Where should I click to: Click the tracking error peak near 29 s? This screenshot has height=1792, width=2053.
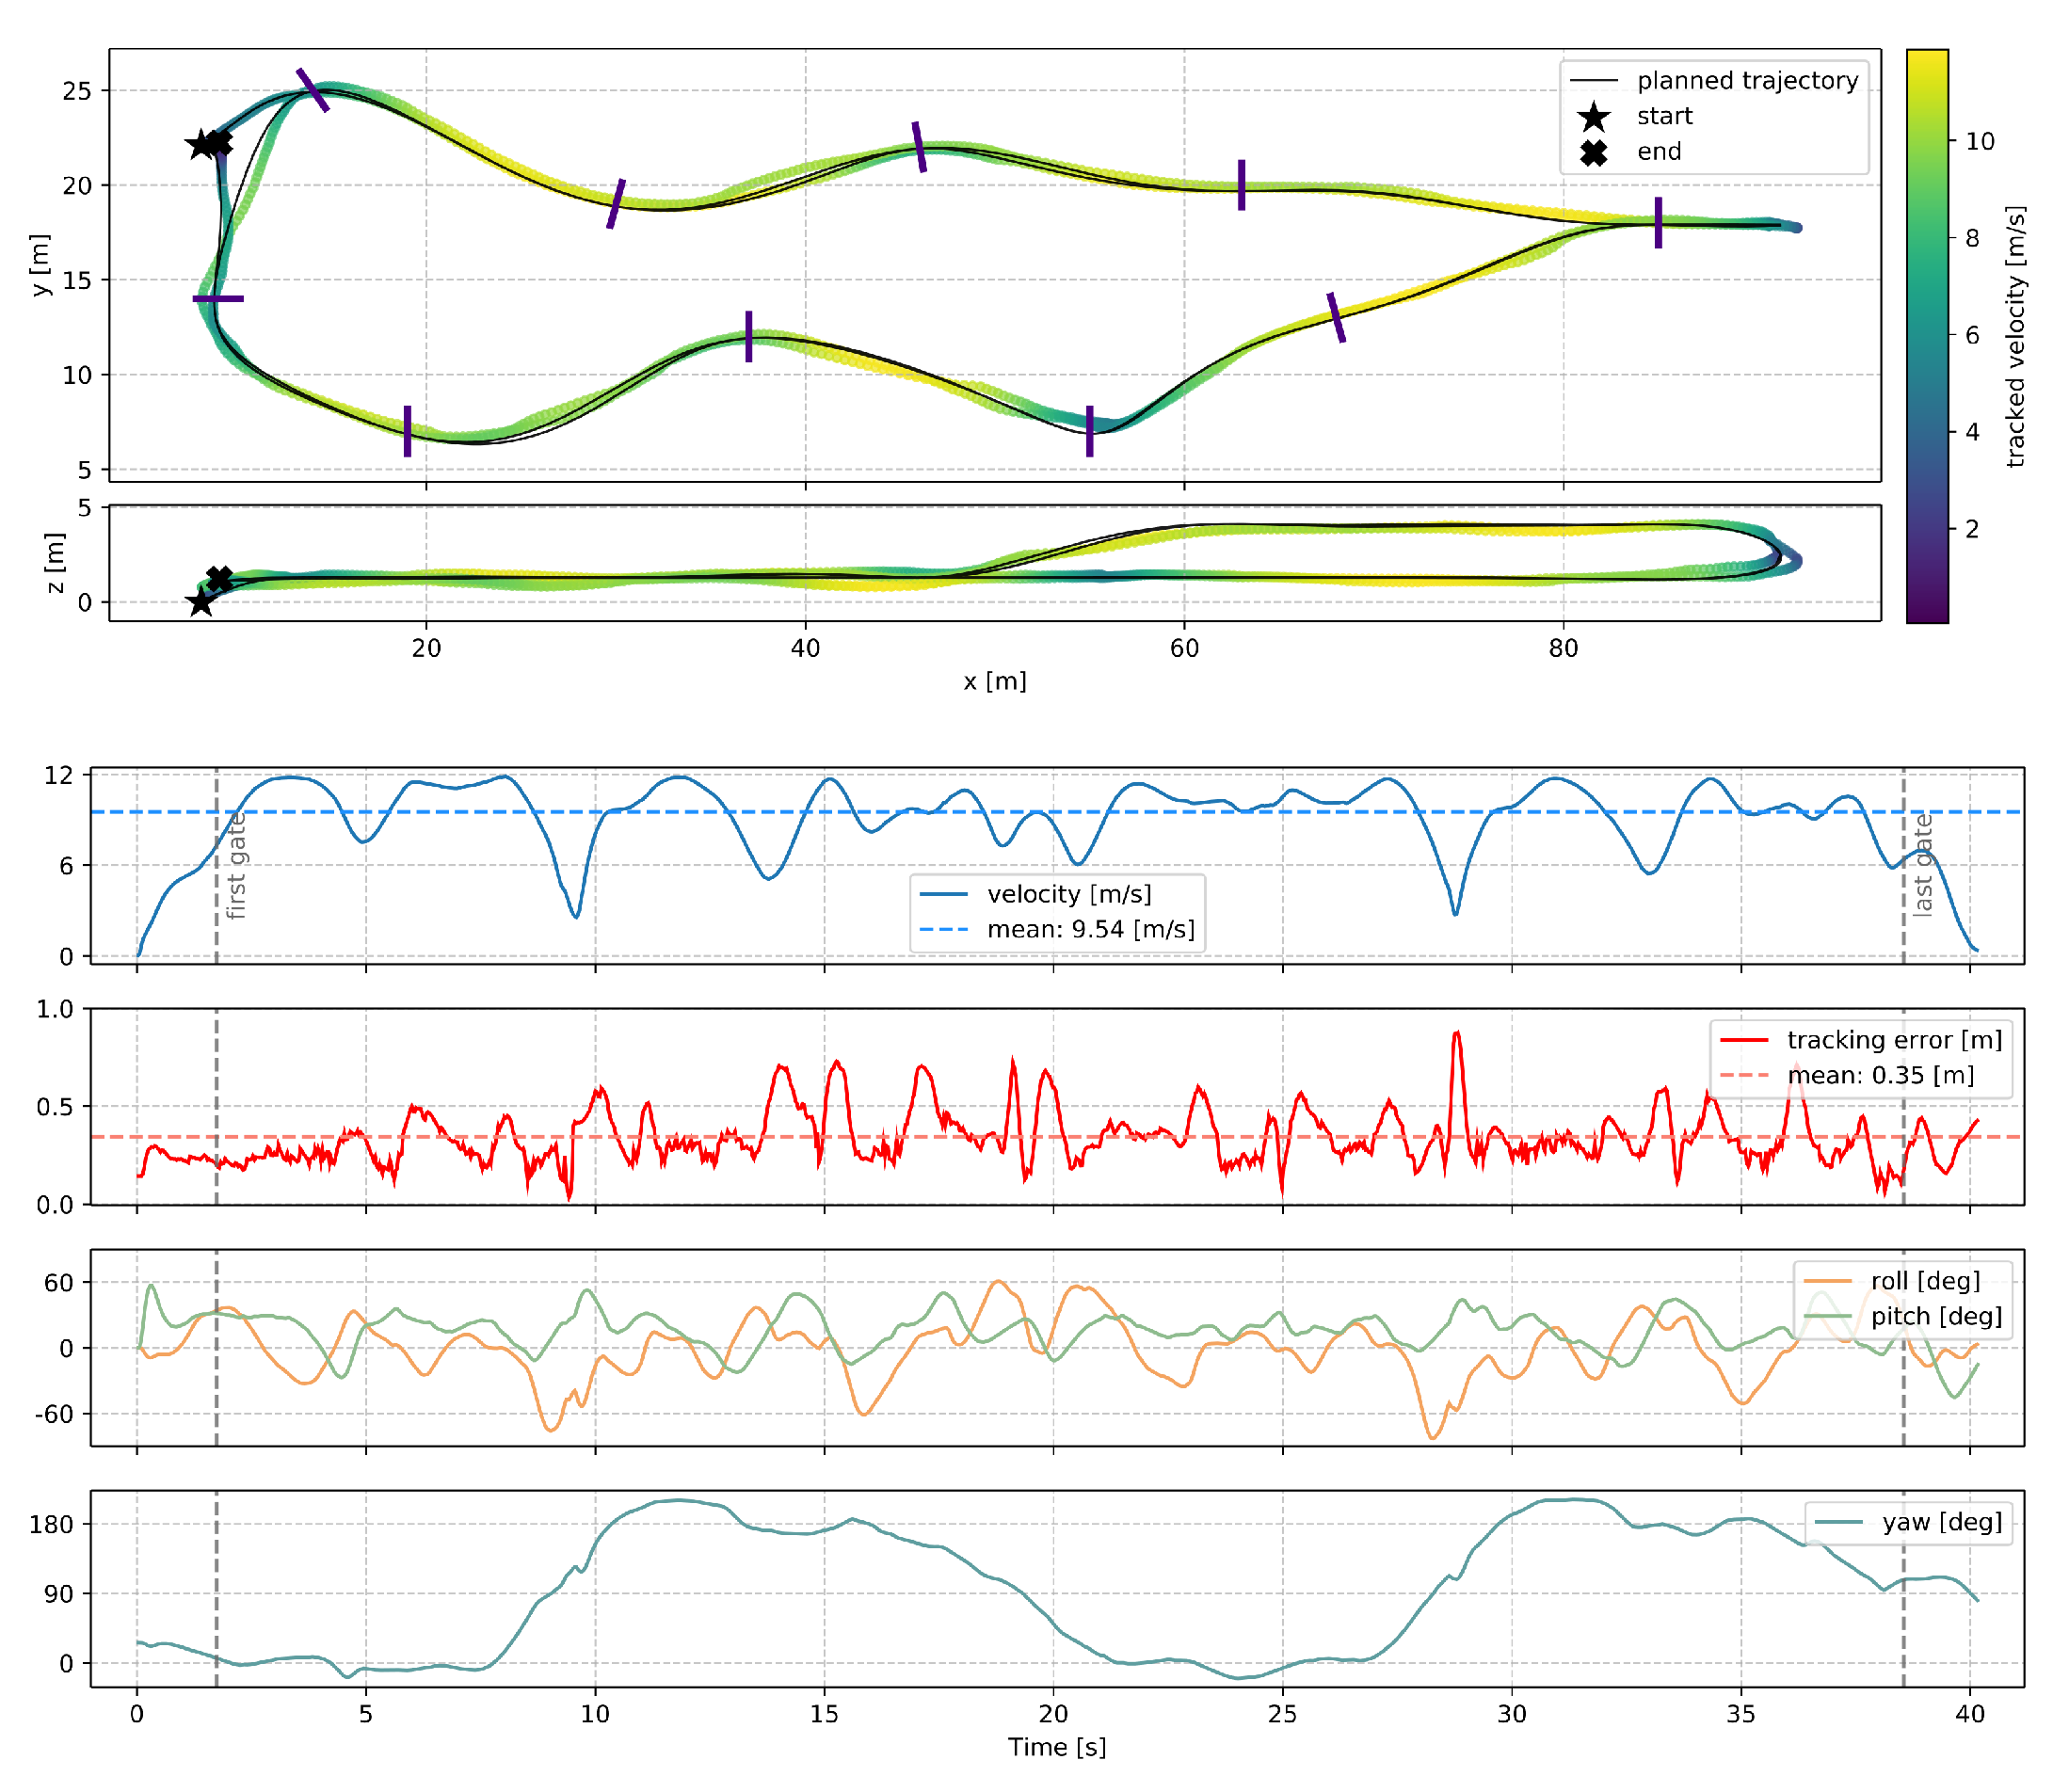click(1456, 1033)
